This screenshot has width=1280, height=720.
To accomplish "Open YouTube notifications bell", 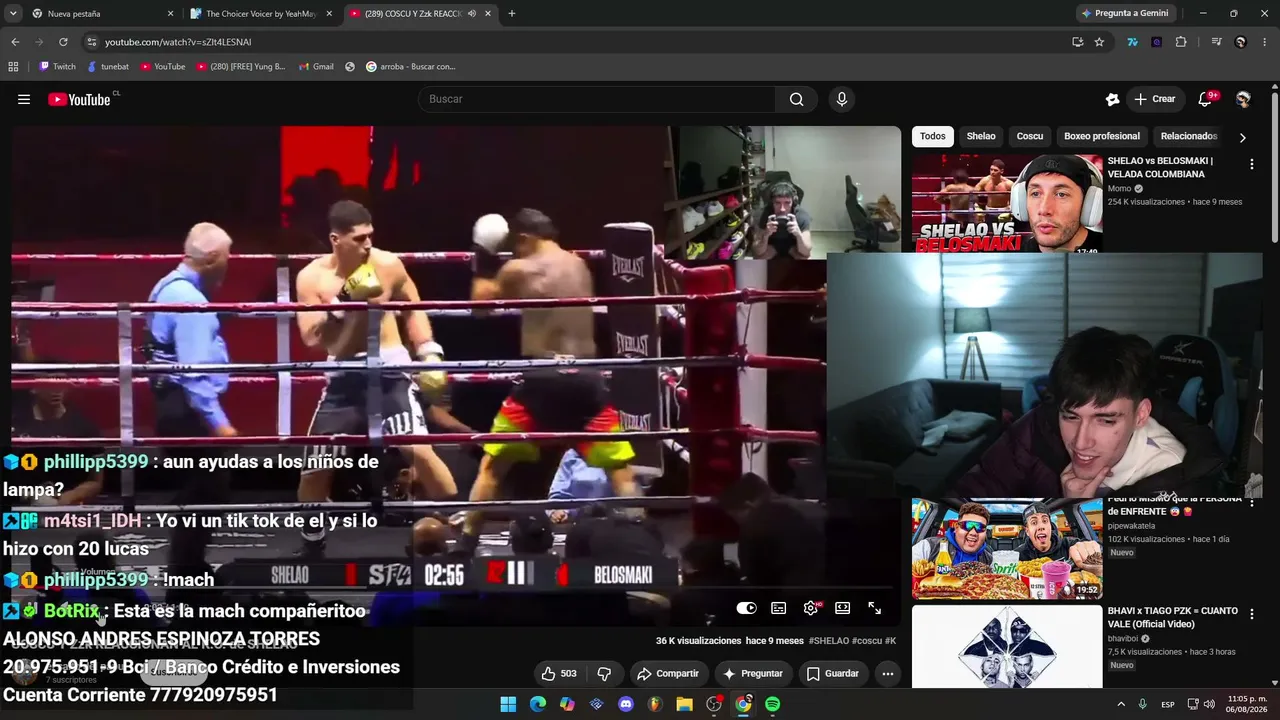I will pyautogui.click(x=1205, y=99).
